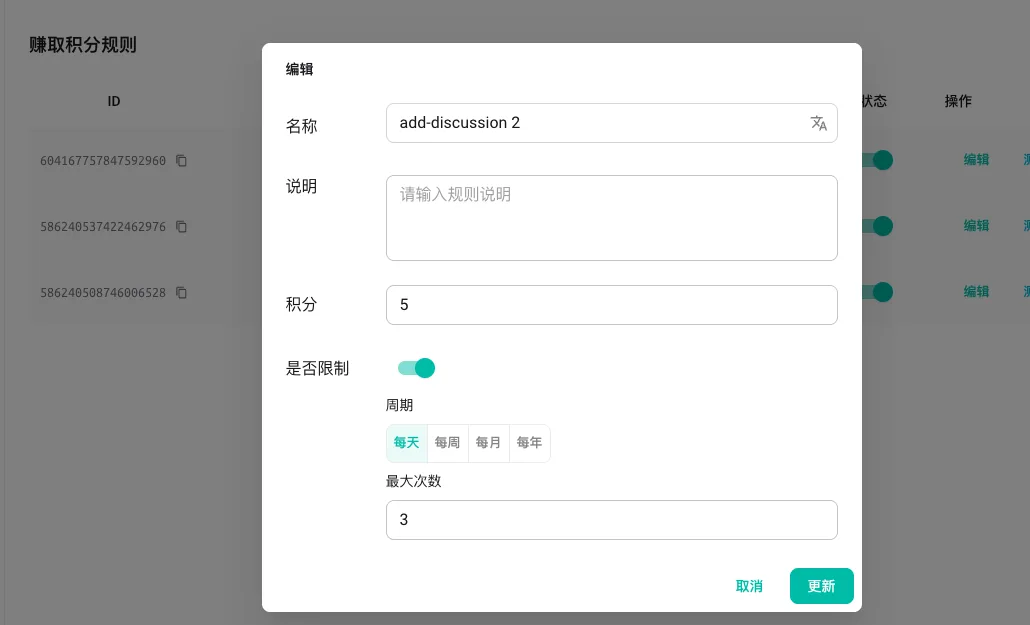Copy ID 586240508746006528
Screen dimensions: 1030x625
[x=181, y=292]
